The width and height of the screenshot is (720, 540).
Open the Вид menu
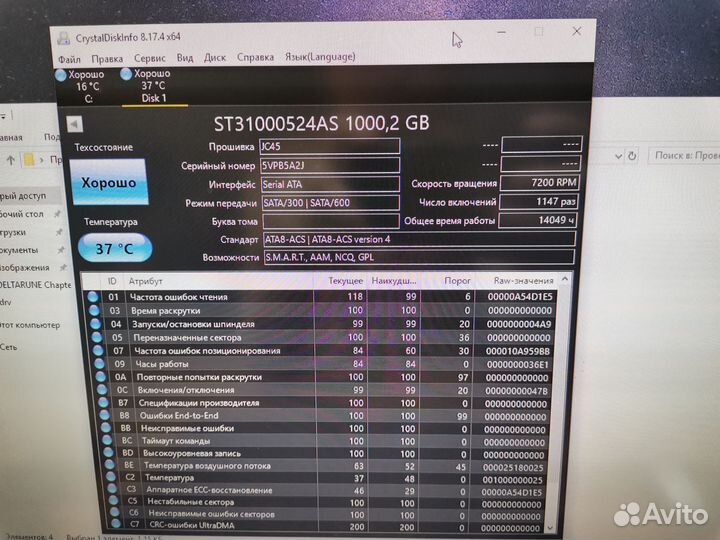pos(185,58)
